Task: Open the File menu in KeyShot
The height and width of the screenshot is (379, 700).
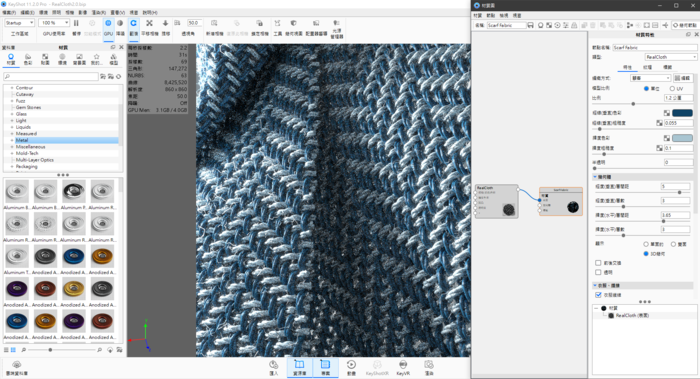Action: click(x=9, y=12)
